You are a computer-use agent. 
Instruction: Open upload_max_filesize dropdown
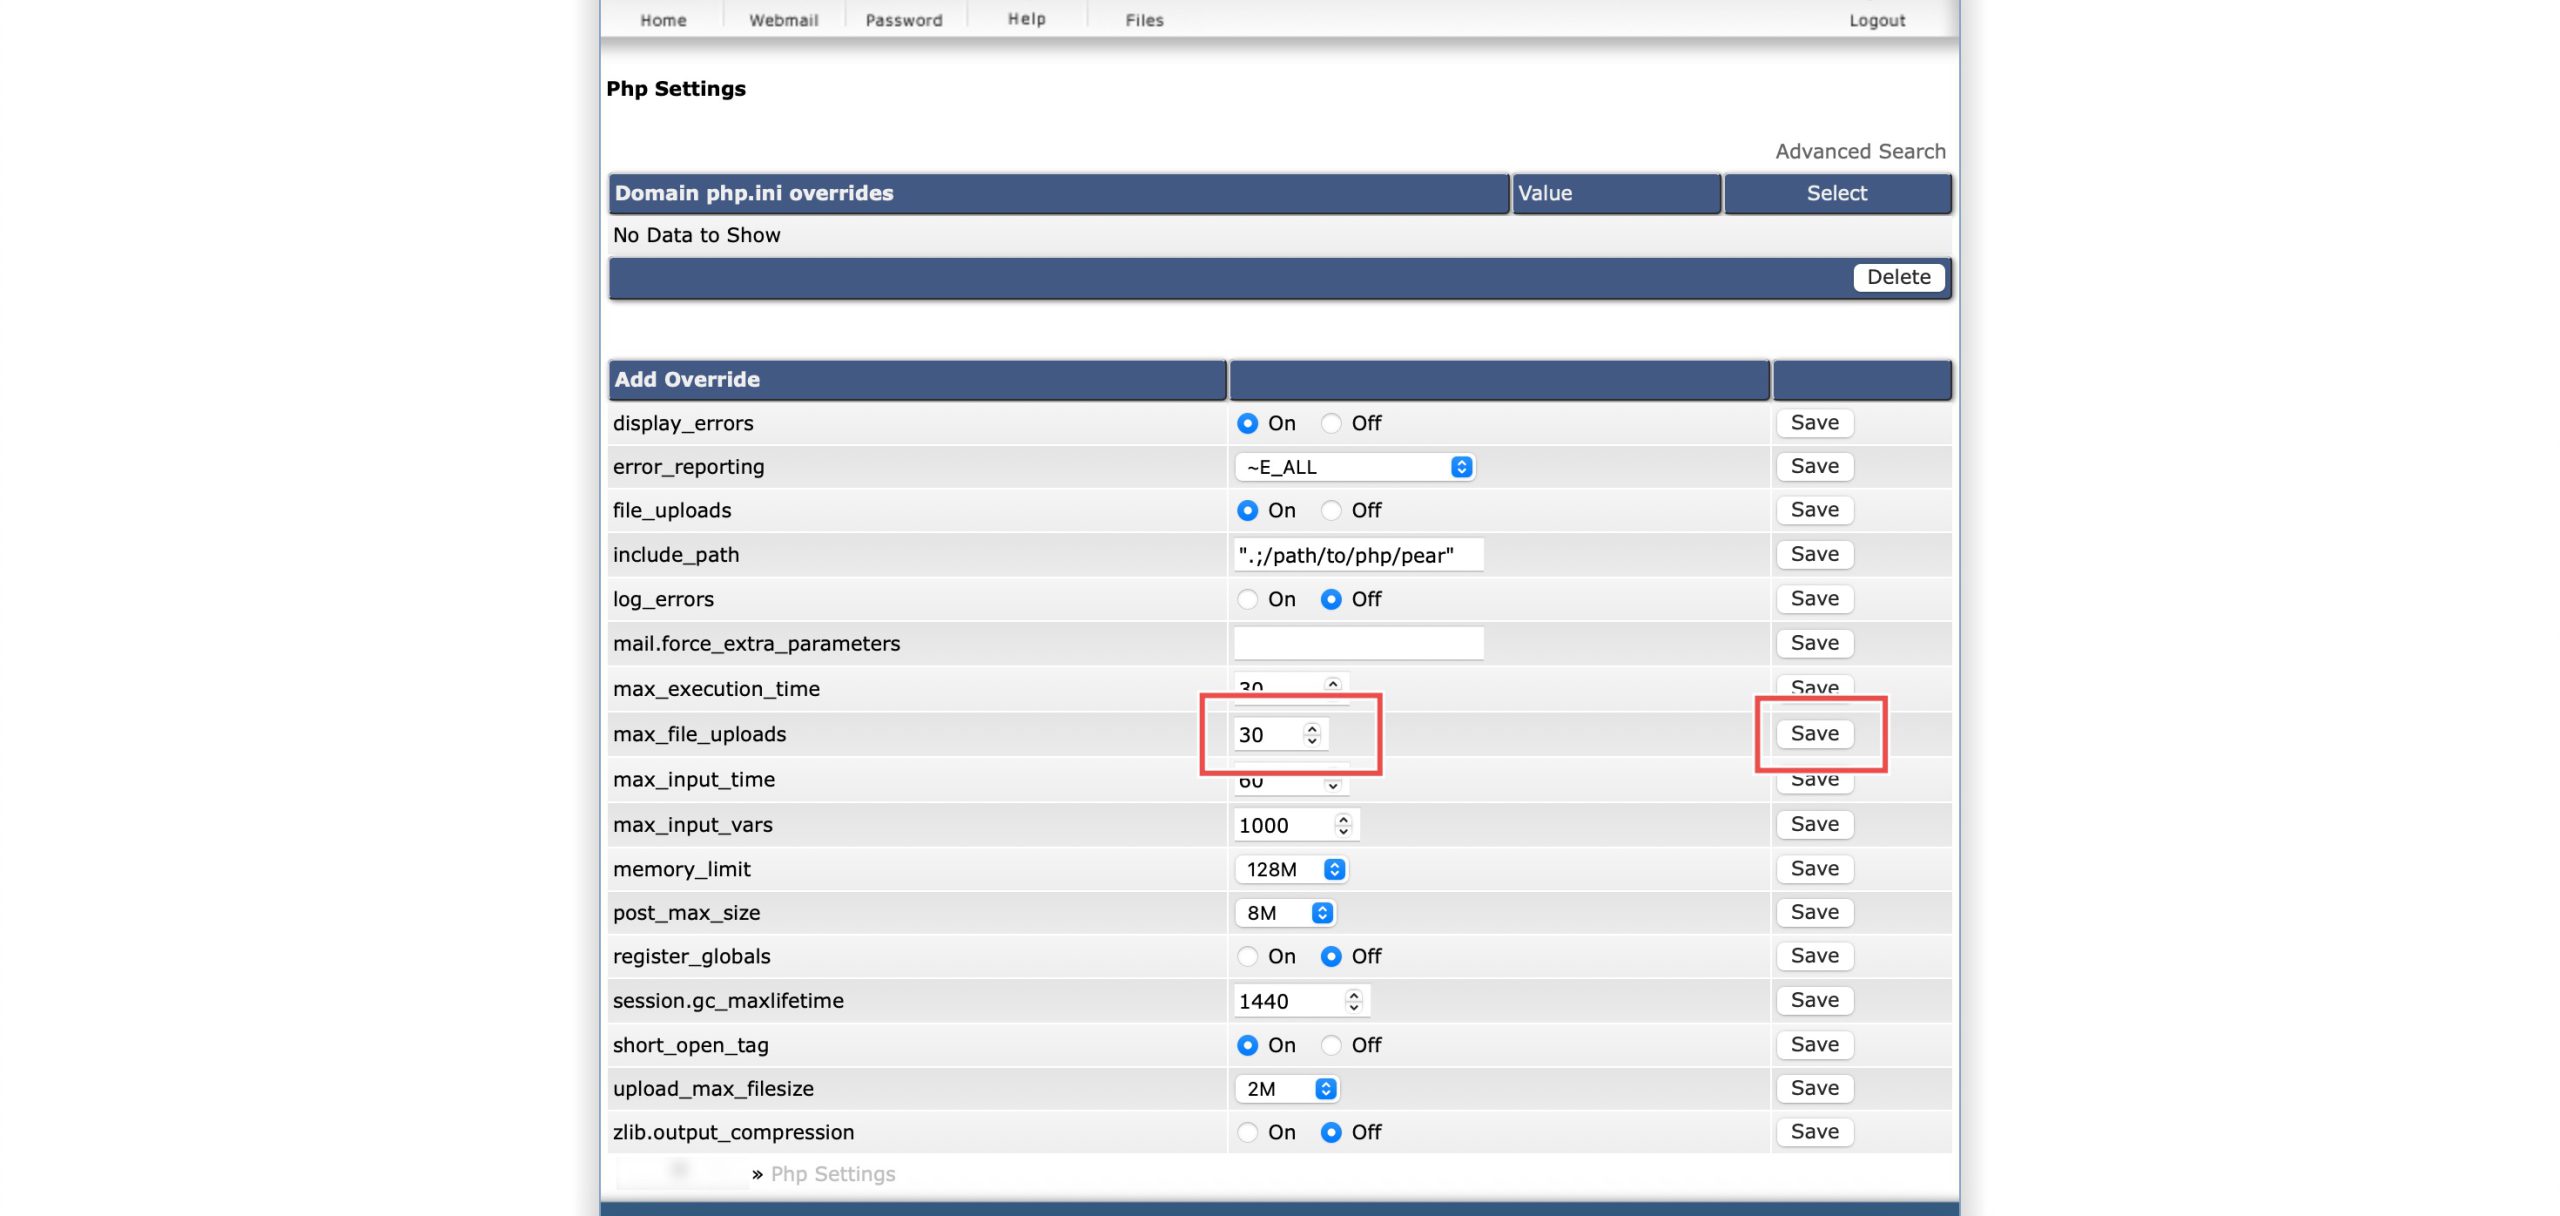(1287, 1089)
